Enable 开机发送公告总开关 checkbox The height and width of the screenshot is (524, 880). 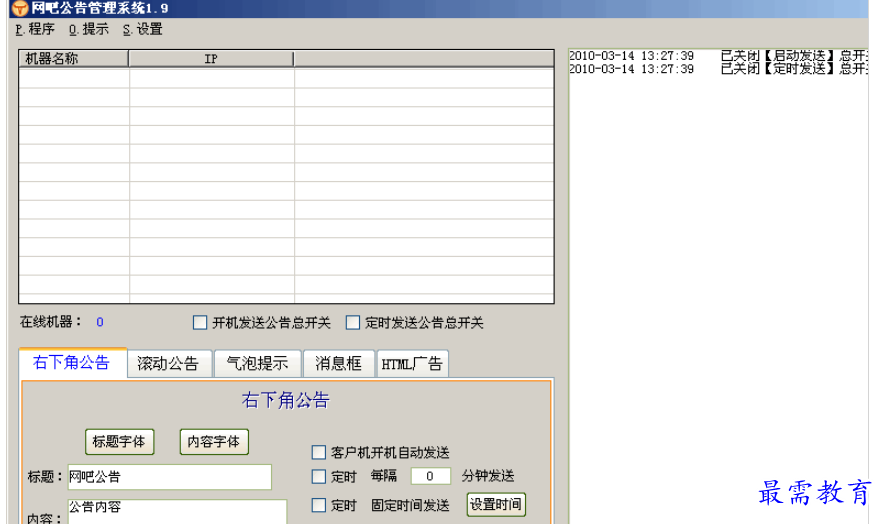200,323
